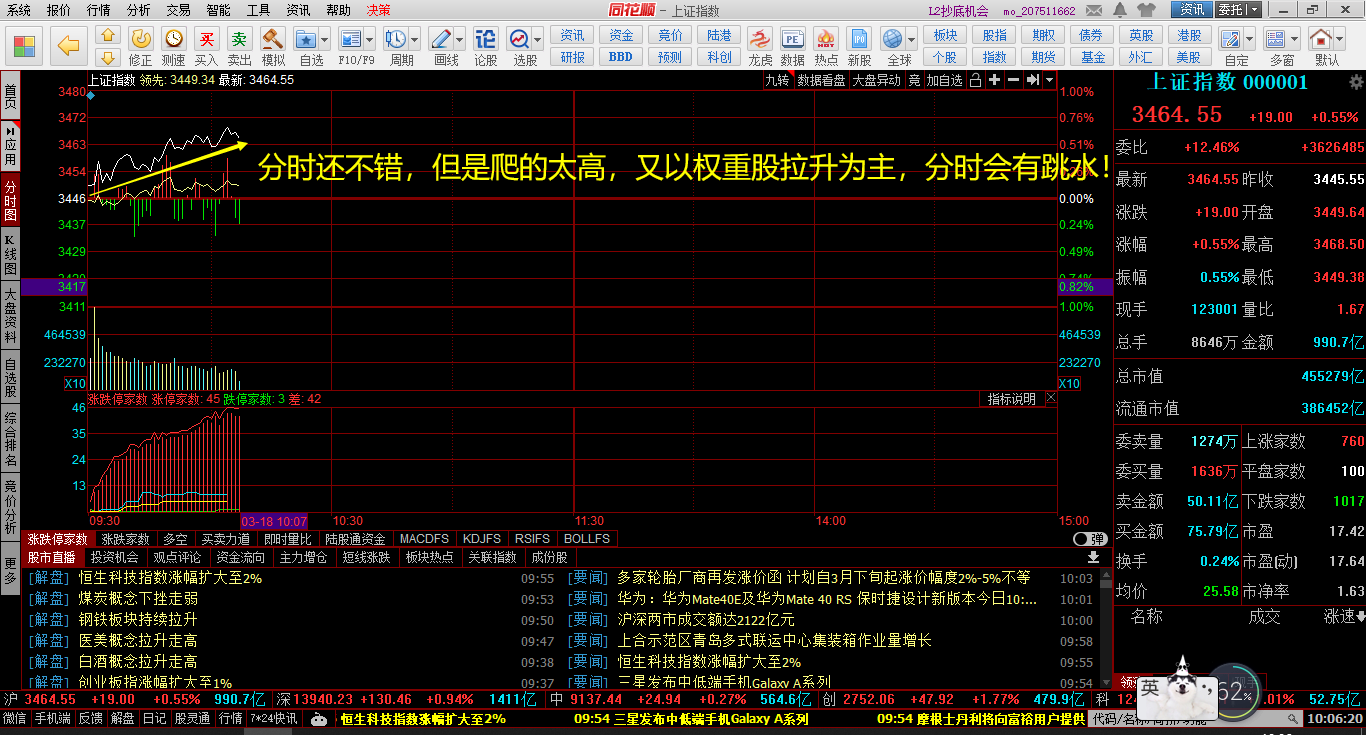
Task: Toggle the 弹 popup switch
Action: (x=1090, y=539)
